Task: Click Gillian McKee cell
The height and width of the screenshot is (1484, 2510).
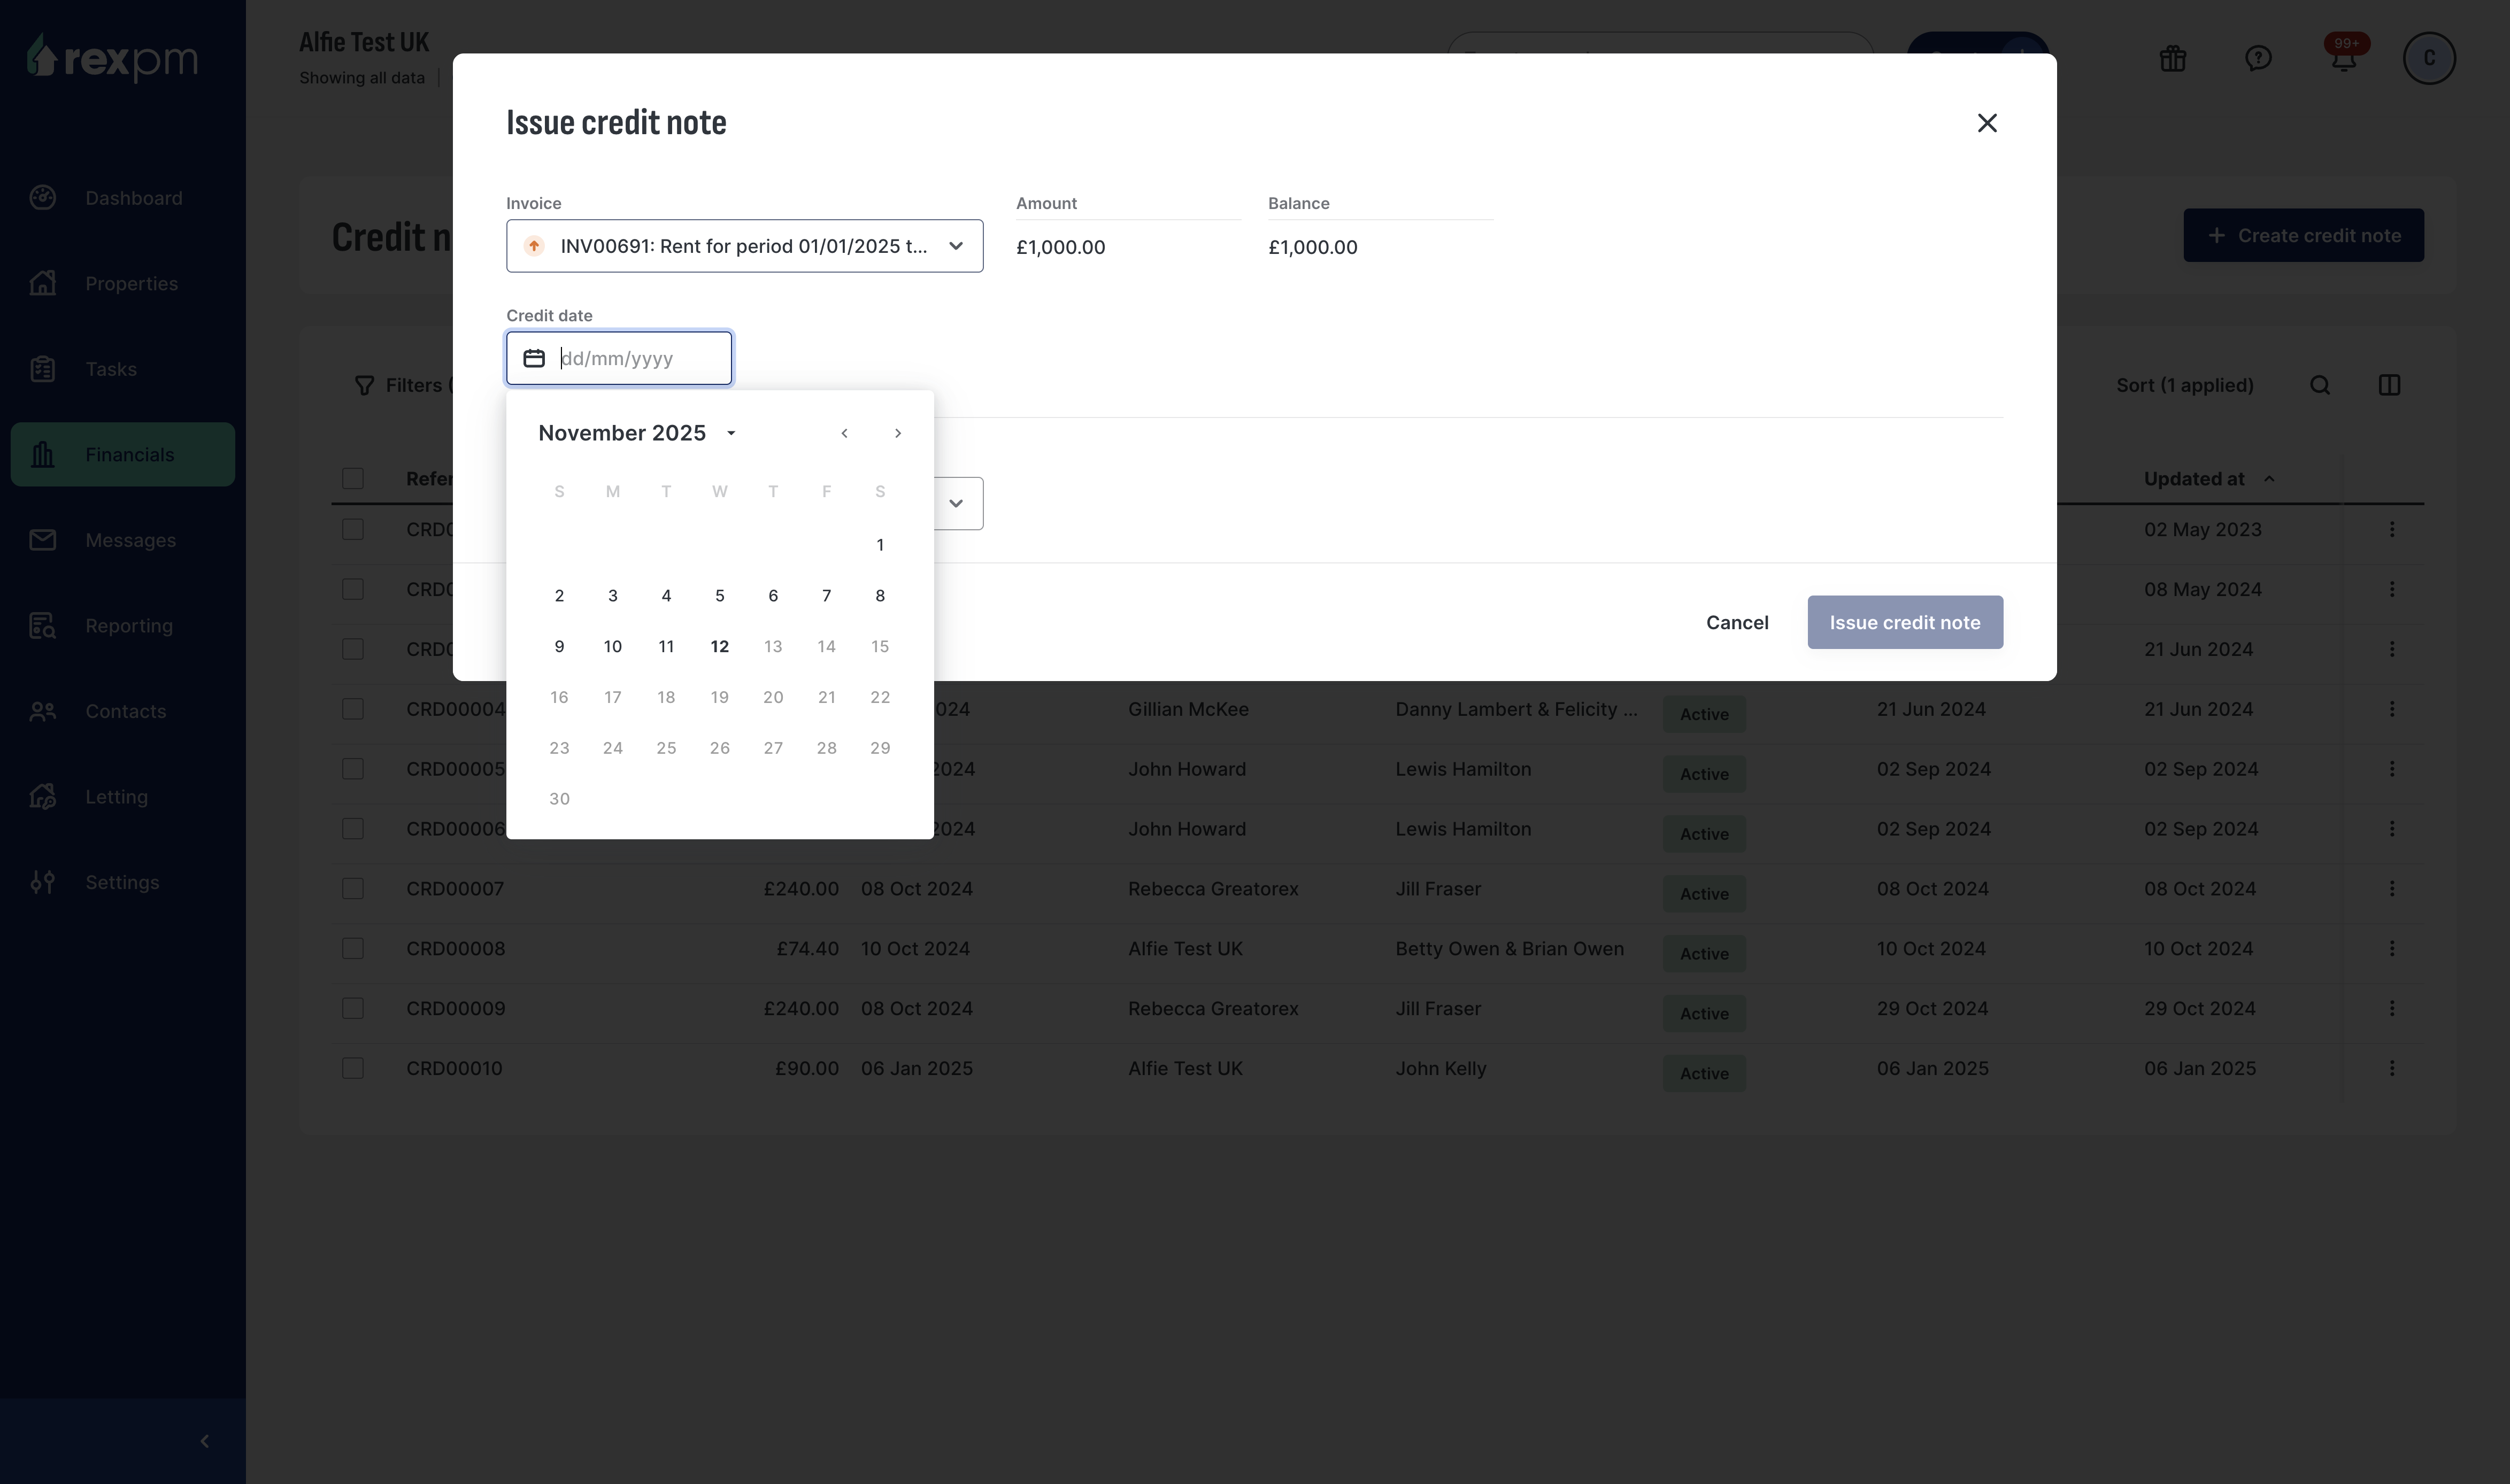Action: [1187, 709]
